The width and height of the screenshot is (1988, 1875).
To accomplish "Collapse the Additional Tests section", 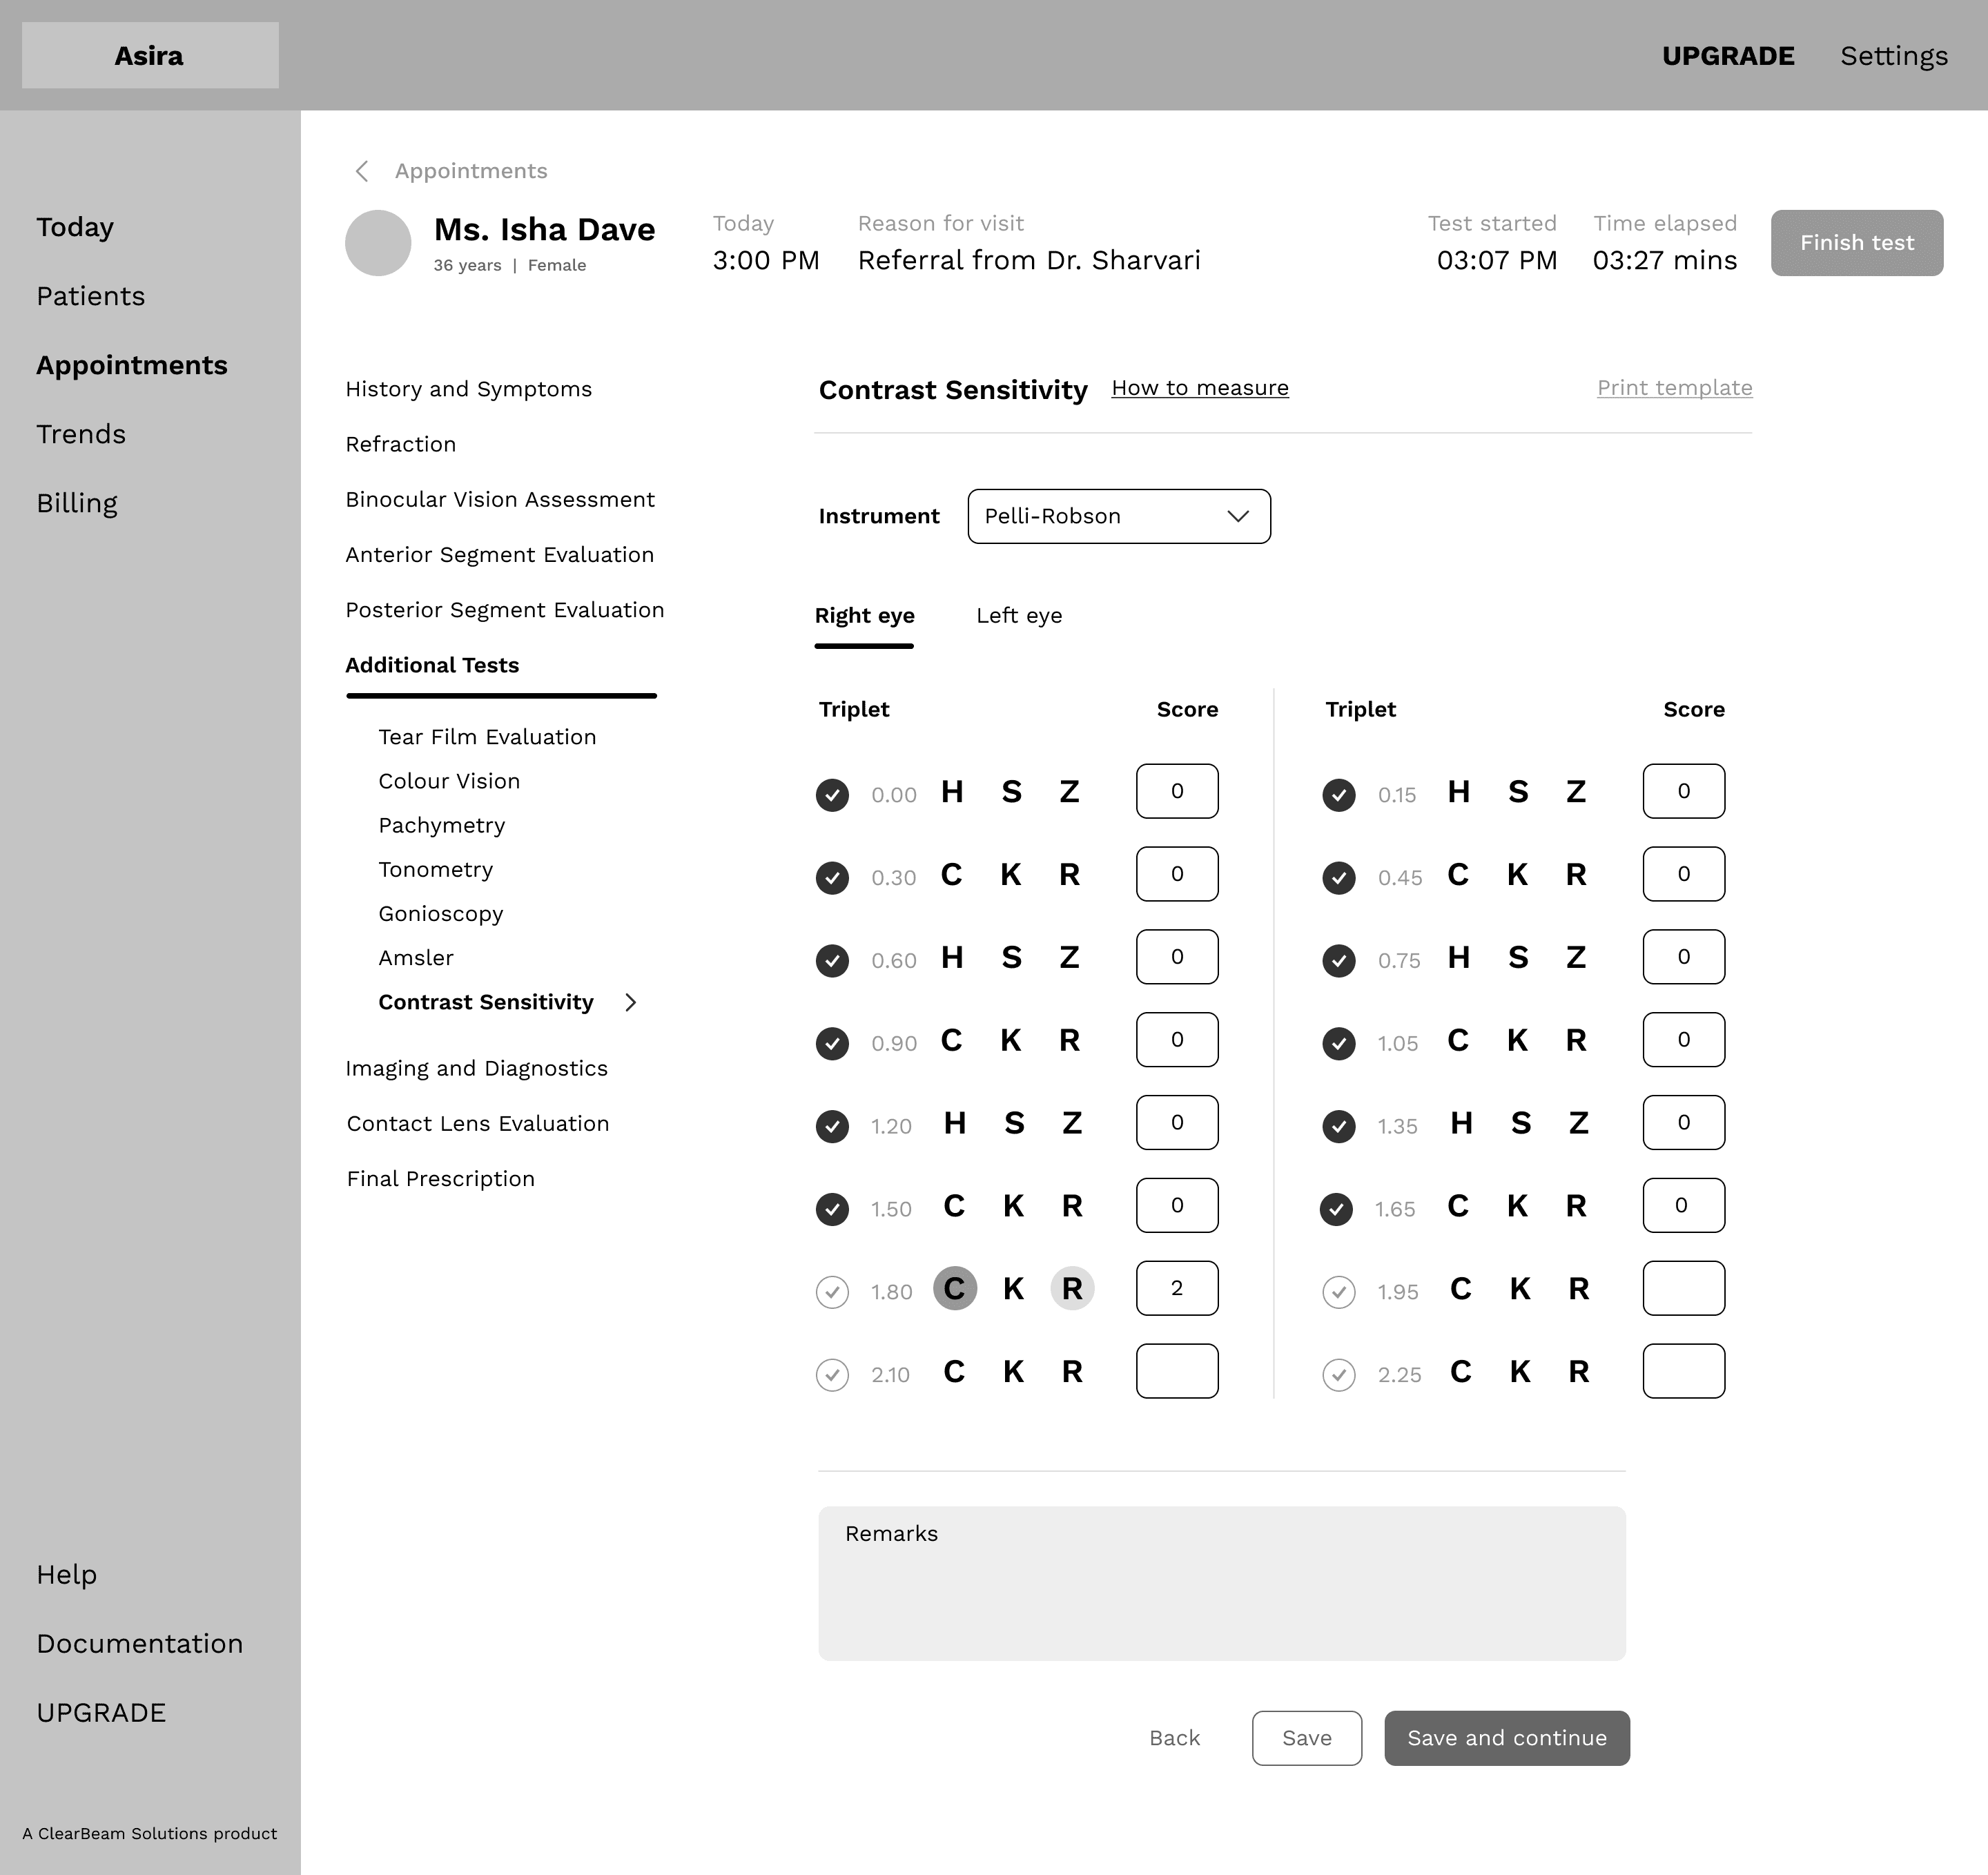I will click(x=432, y=665).
